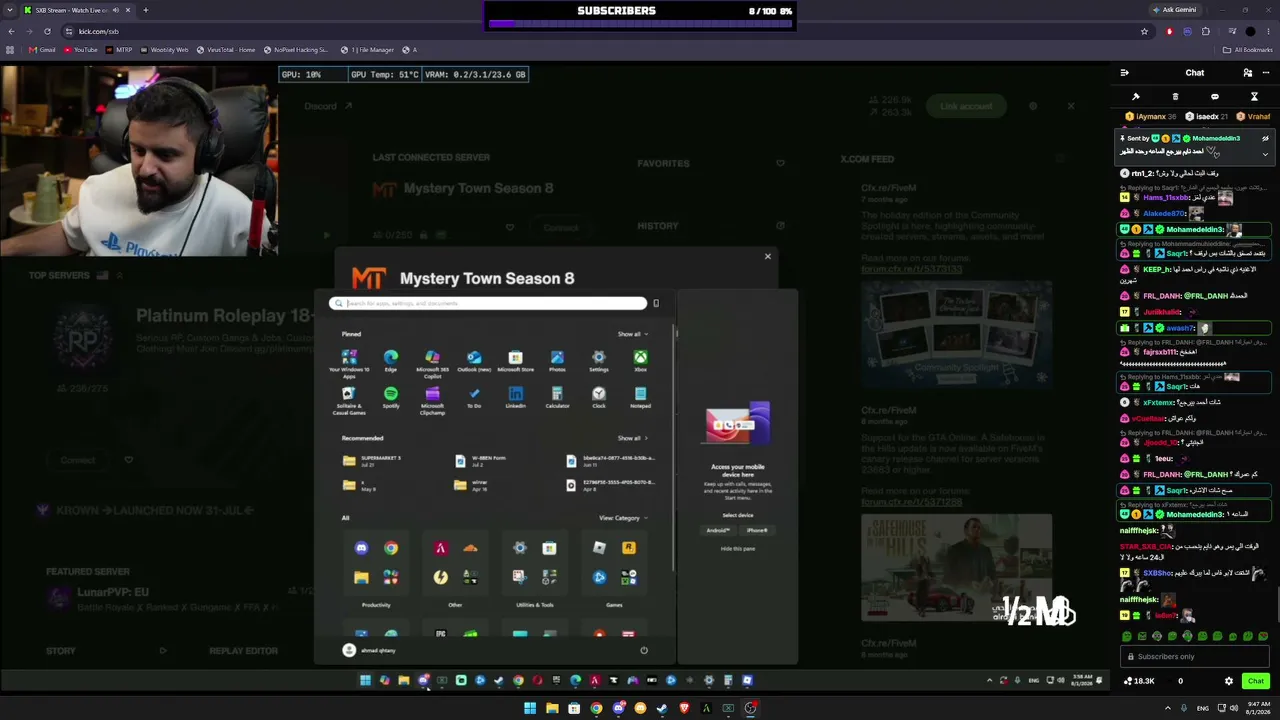Click the power button in Start menu
The height and width of the screenshot is (720, 1280).
point(644,650)
